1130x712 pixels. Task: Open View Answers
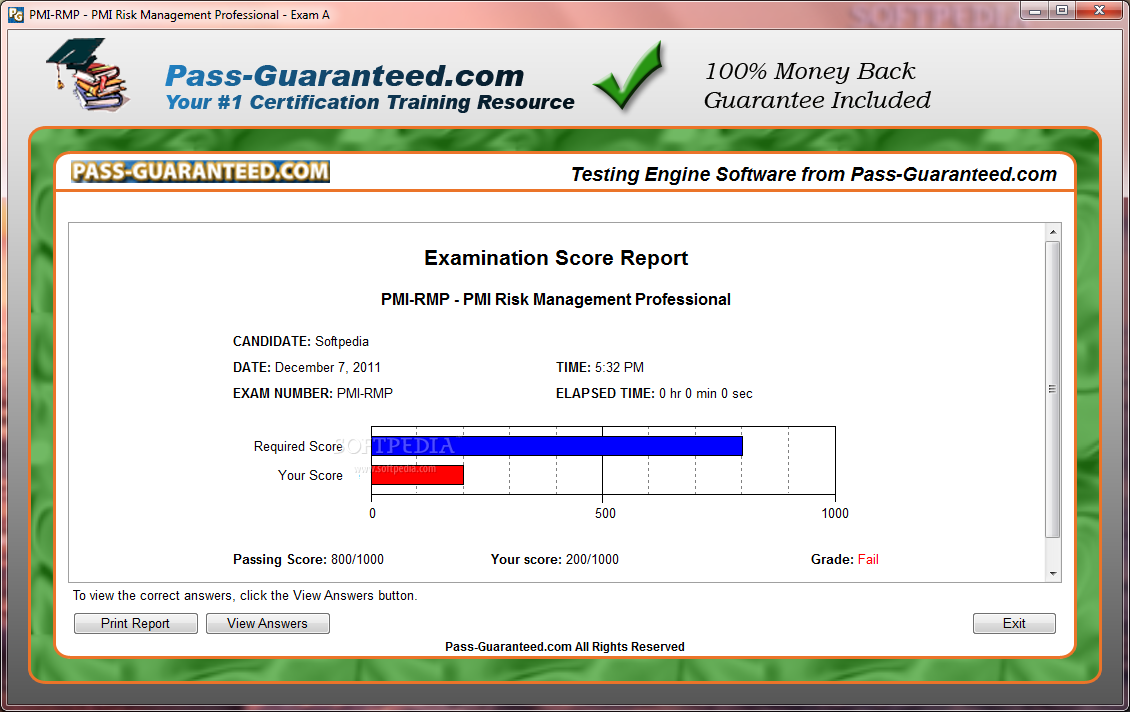pyautogui.click(x=267, y=623)
